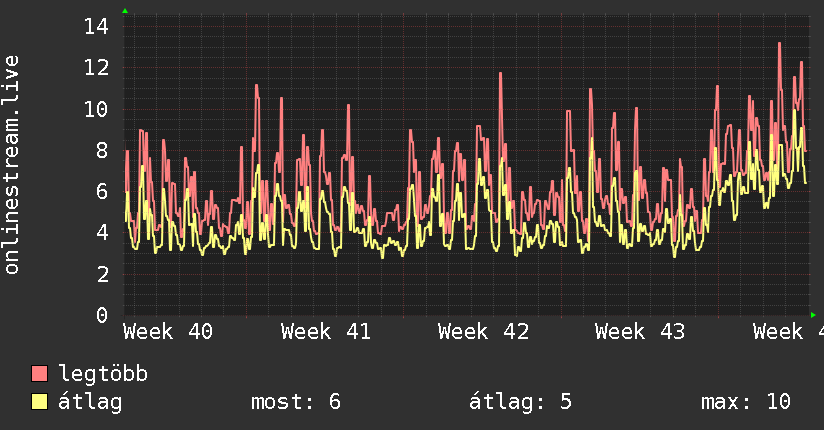
Task: Click the pink legtöbb legend swatch
Action: tap(39, 373)
